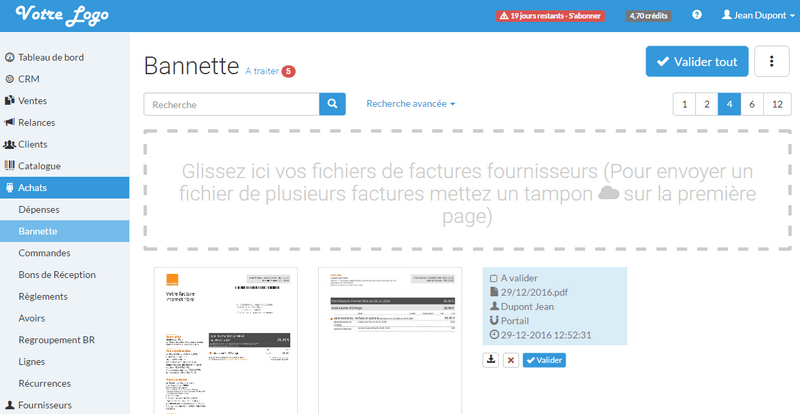Switch to 6 items per row
Image resolution: width=800 pixels, height=414 pixels.
pyautogui.click(x=751, y=104)
